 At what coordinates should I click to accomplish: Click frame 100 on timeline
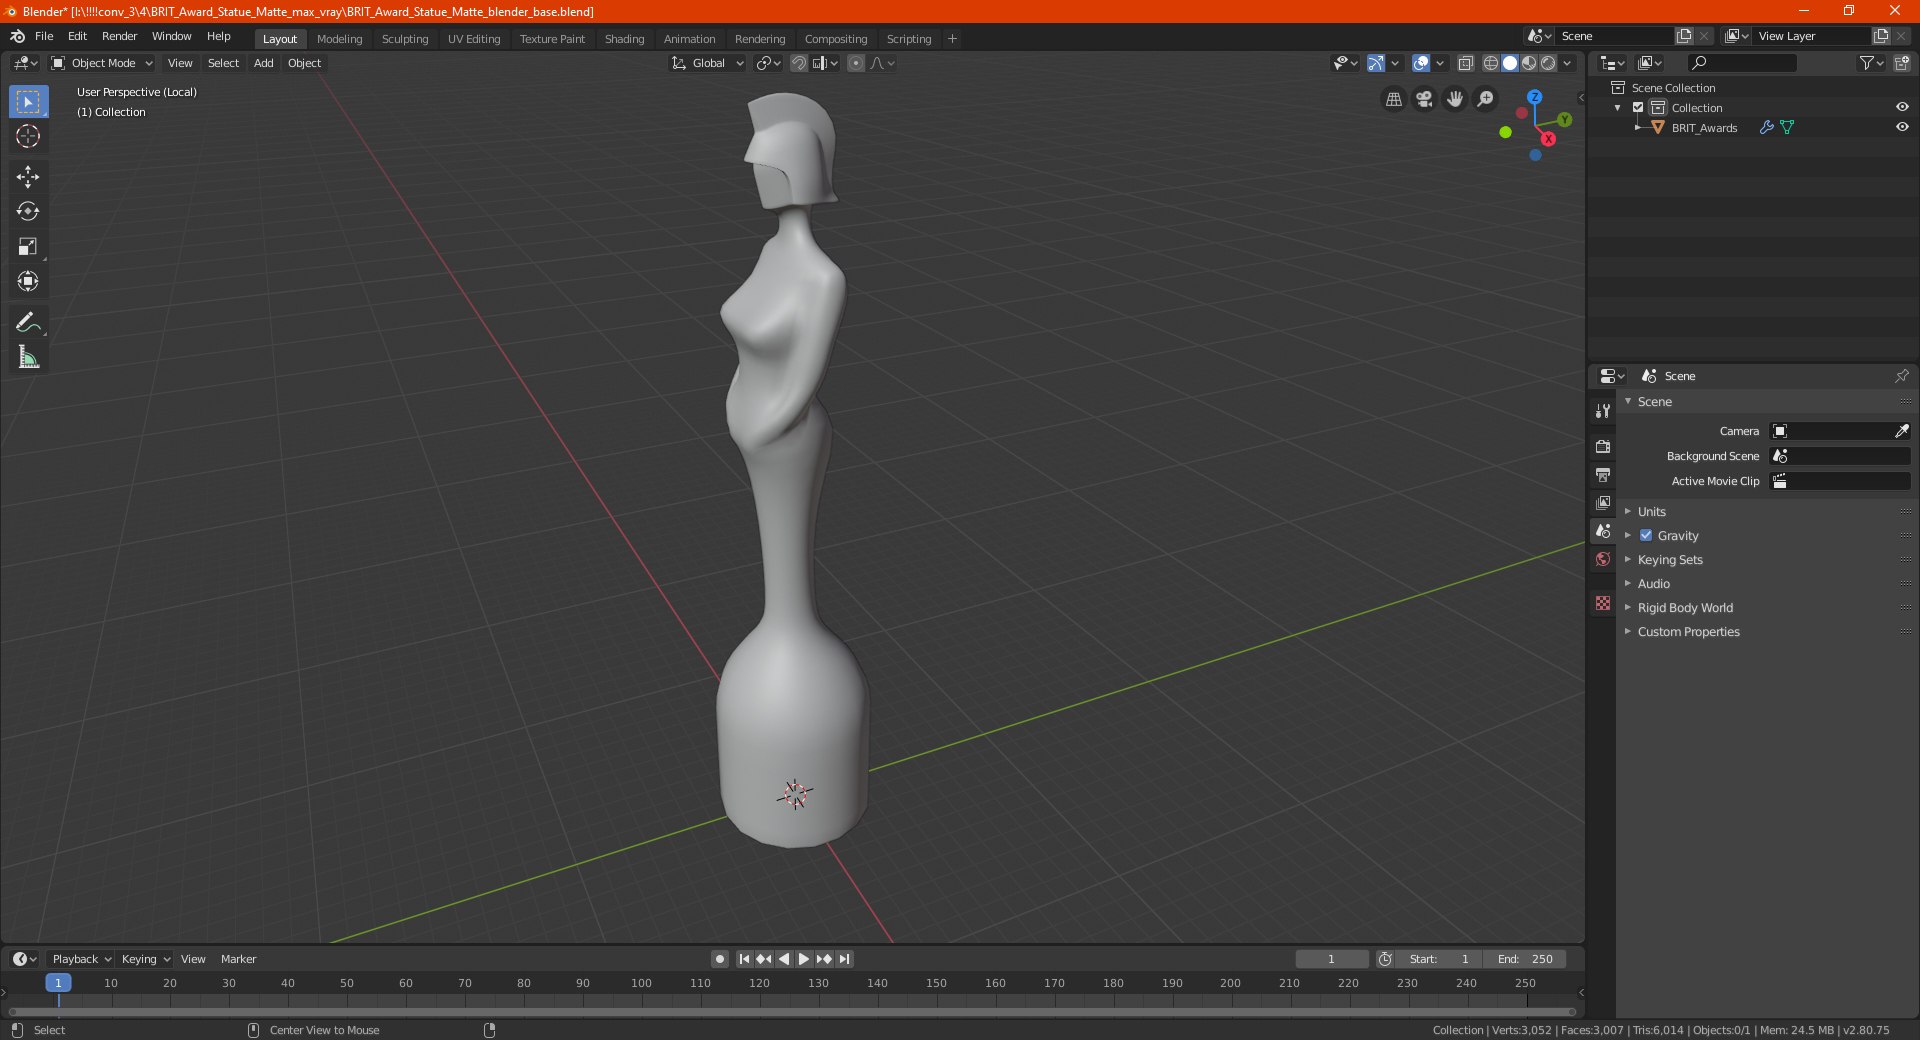point(641,983)
